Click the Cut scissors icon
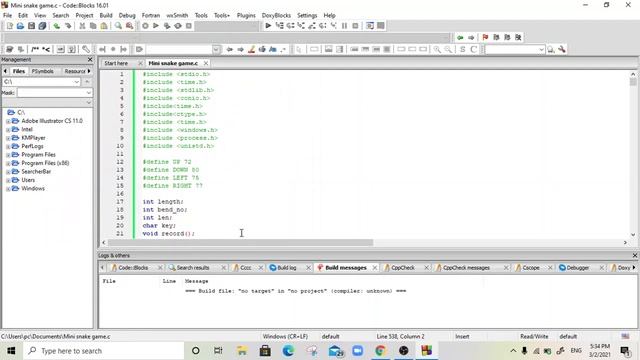Image resolution: width=640 pixels, height=360 pixels. (82, 26)
